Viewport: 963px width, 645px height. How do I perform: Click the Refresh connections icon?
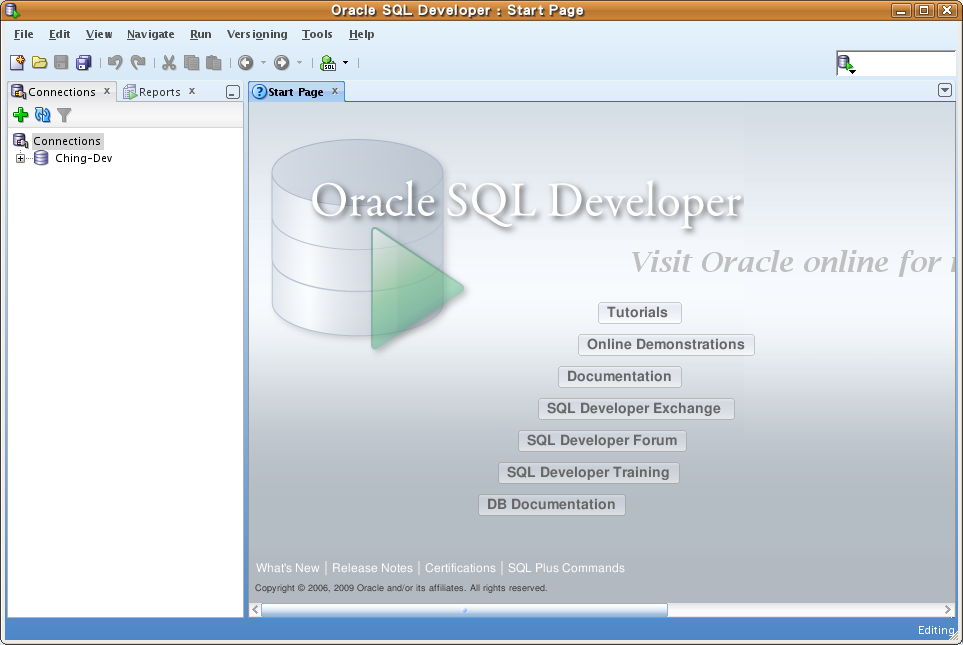pos(42,114)
